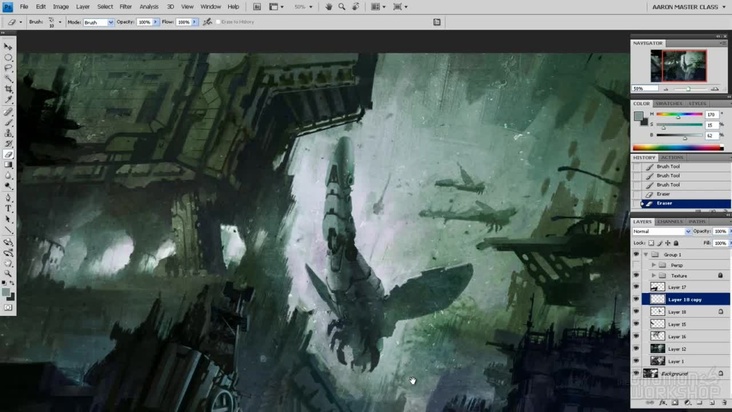Hide Layer 18 copy via eye icon

(636, 299)
